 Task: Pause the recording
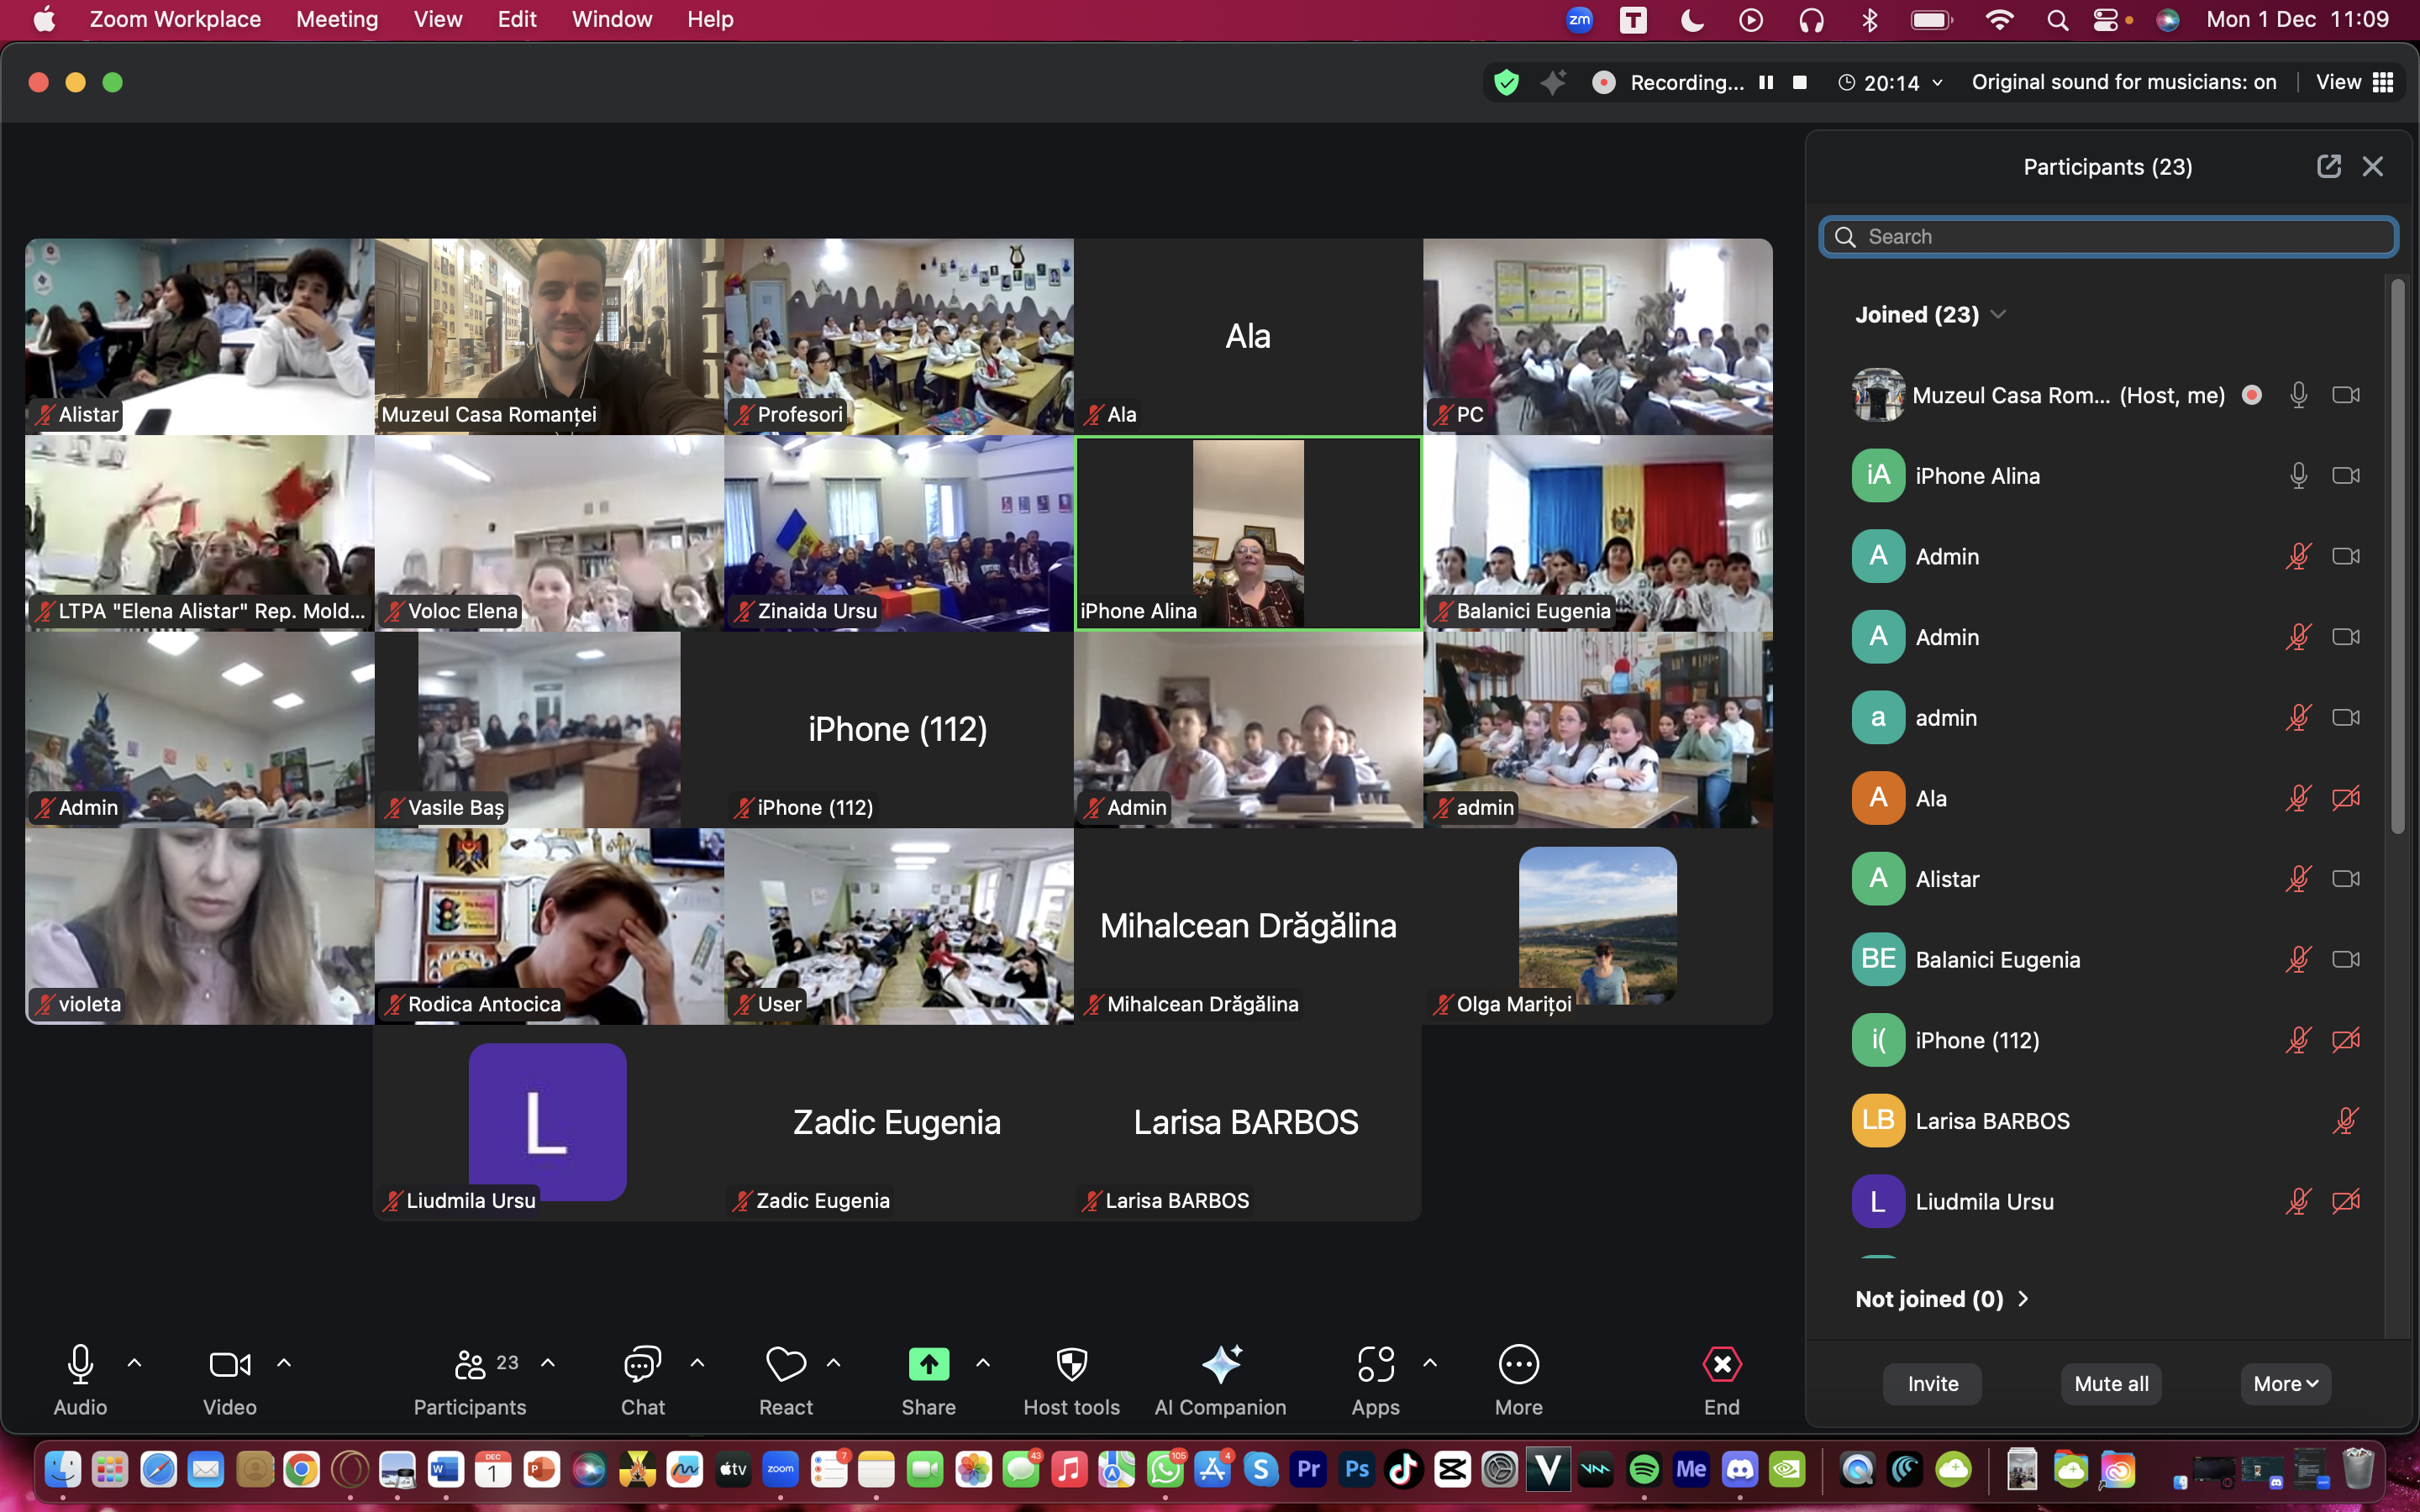(1766, 82)
